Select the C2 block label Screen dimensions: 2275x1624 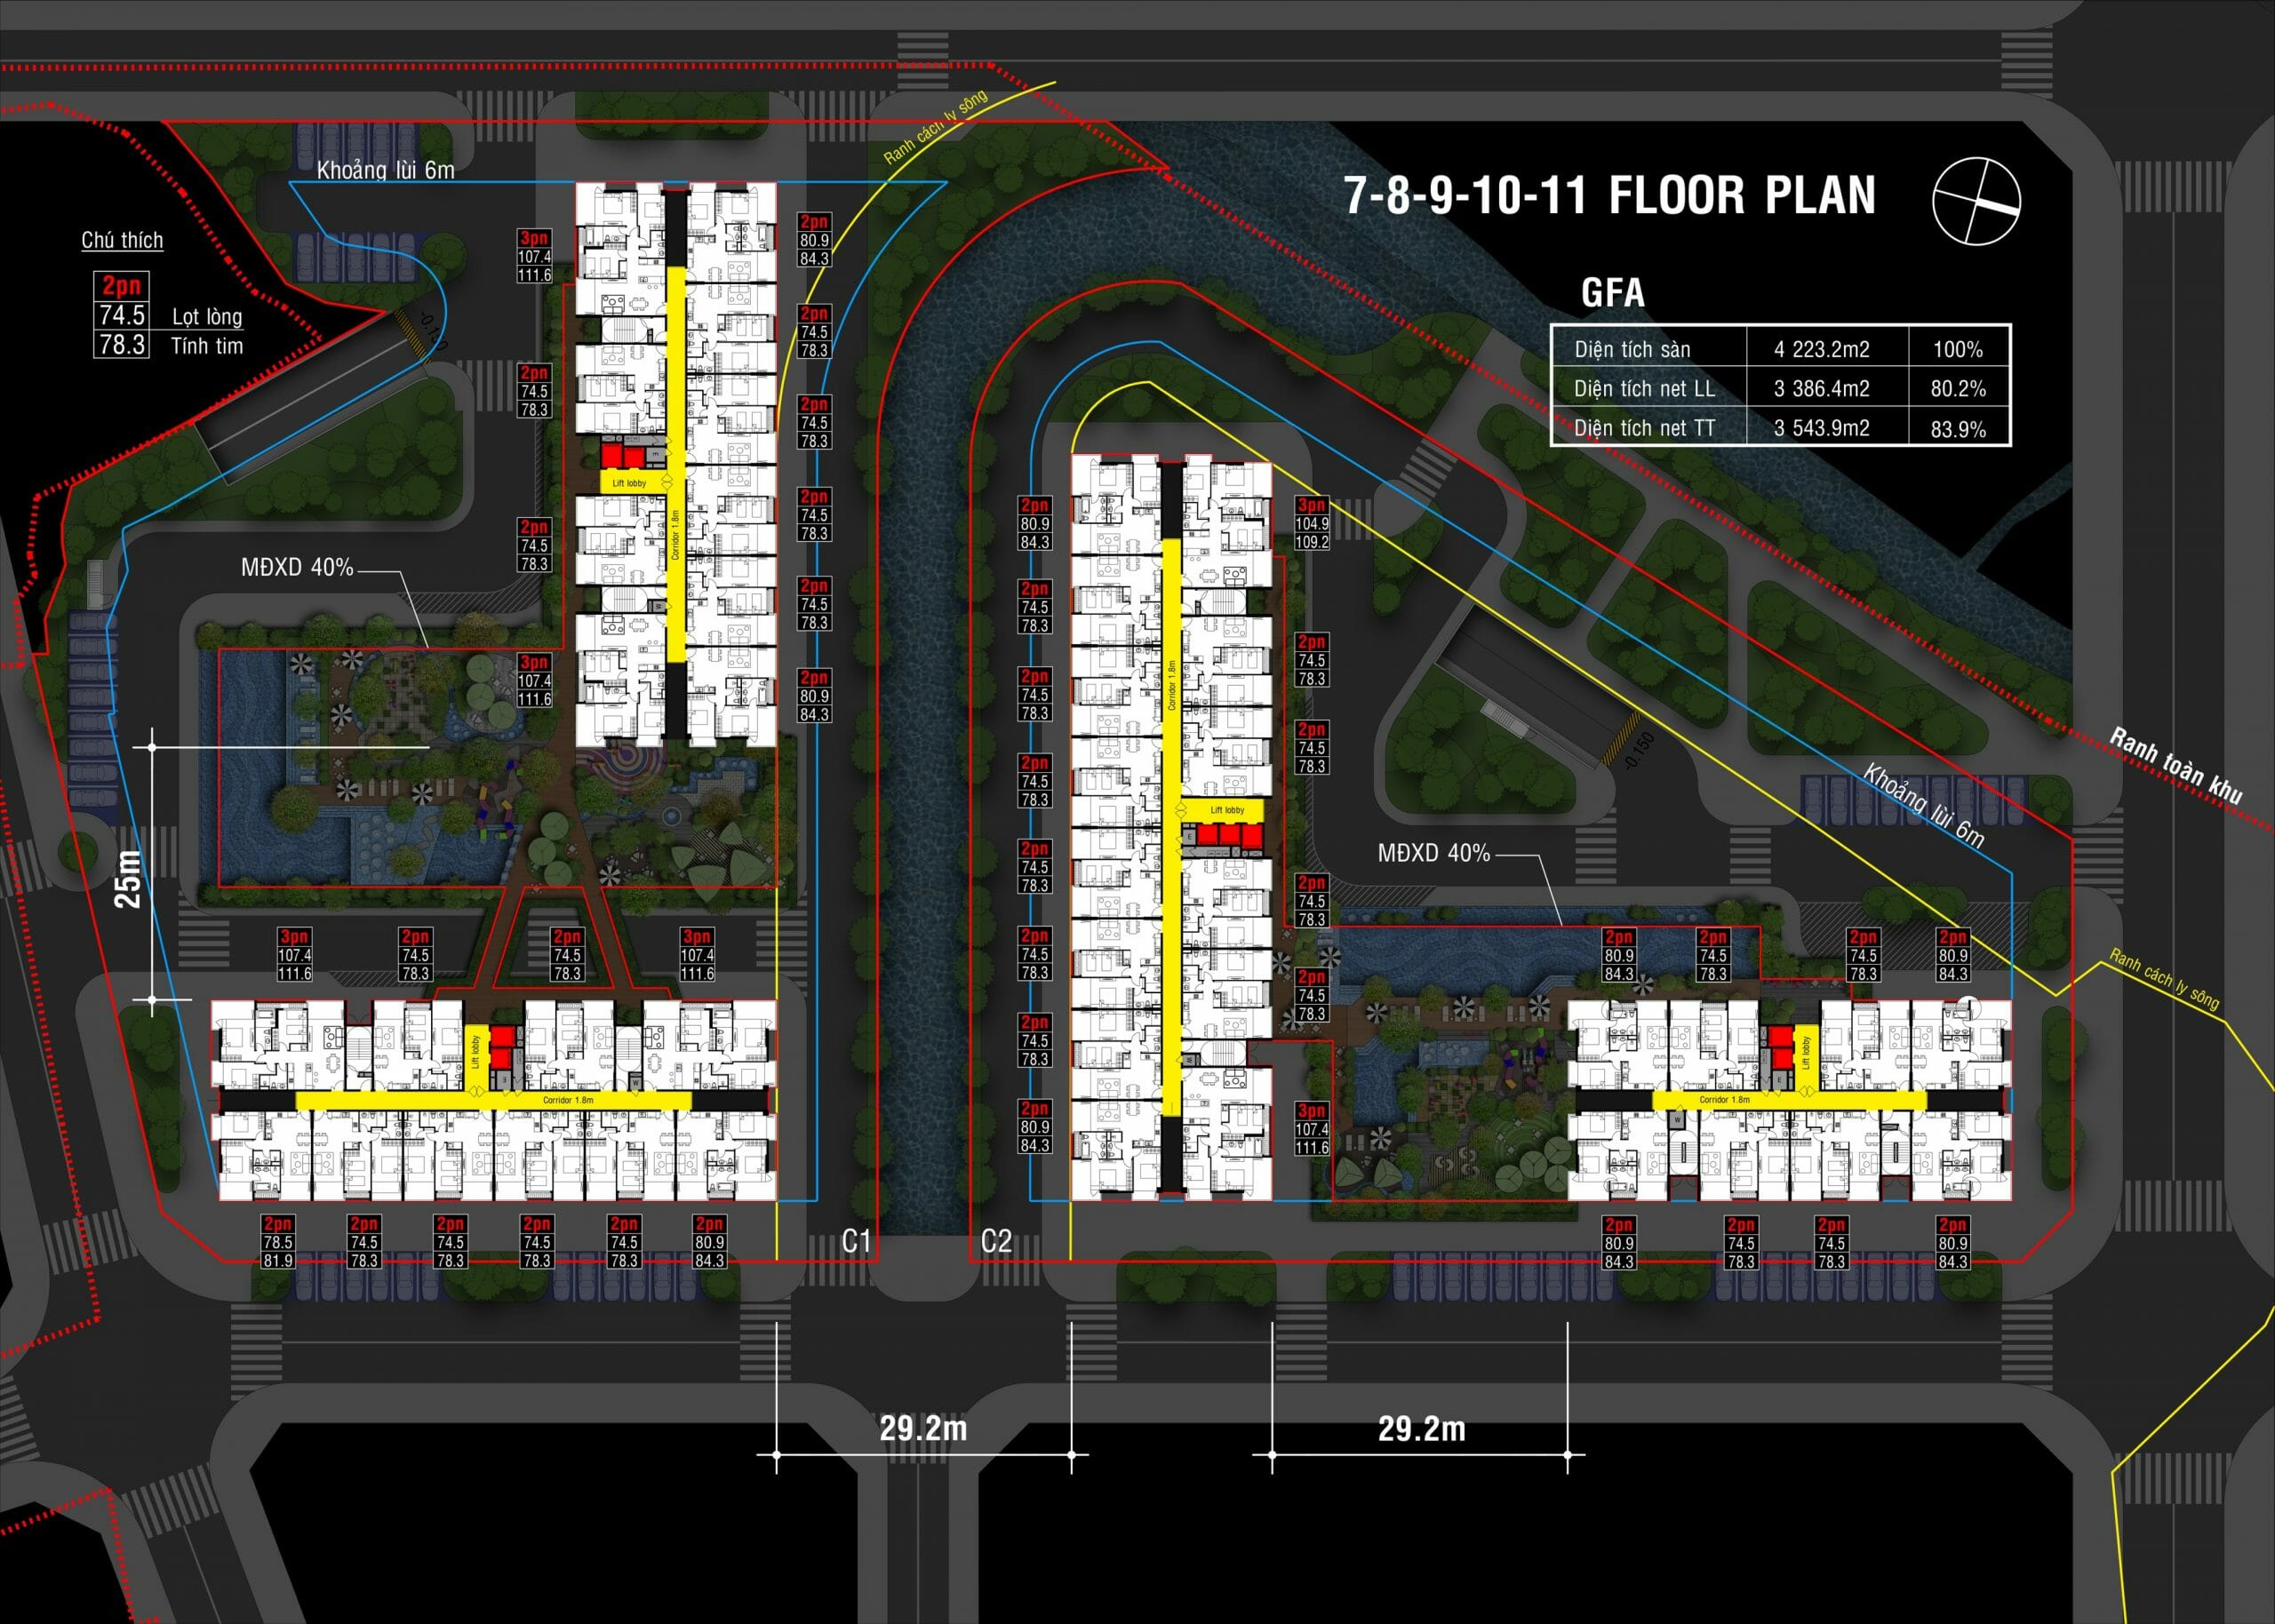tap(996, 1242)
